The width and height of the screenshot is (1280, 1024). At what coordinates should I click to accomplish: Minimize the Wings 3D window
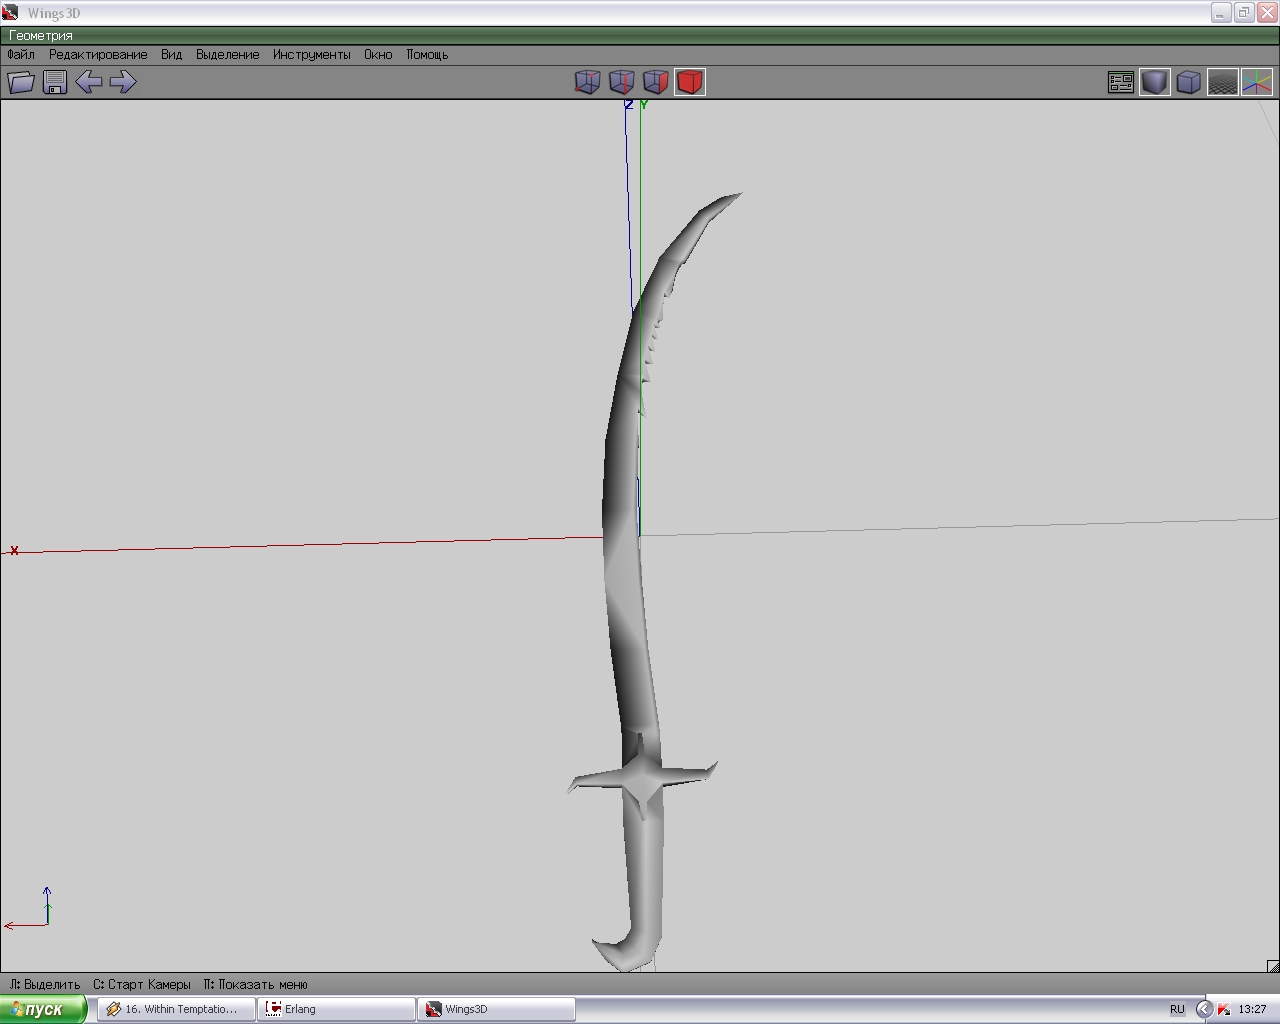[x=1221, y=13]
